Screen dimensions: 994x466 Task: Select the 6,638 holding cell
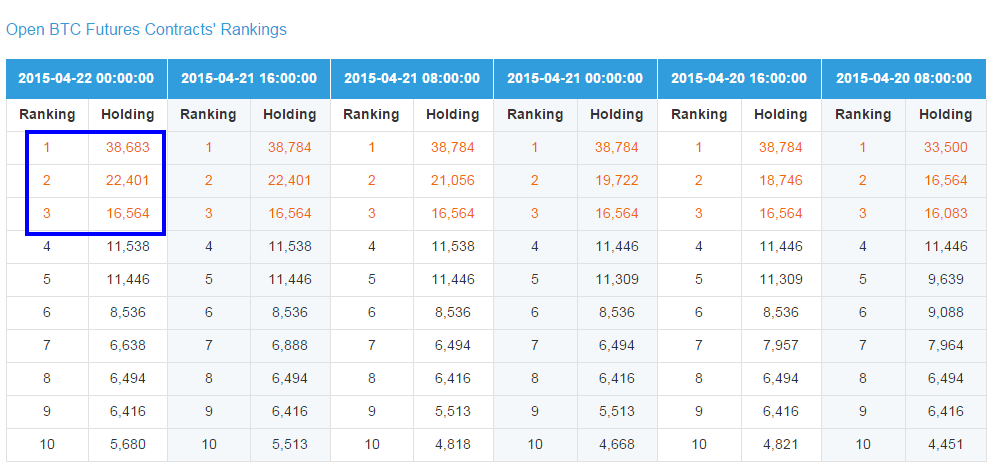[127, 346]
